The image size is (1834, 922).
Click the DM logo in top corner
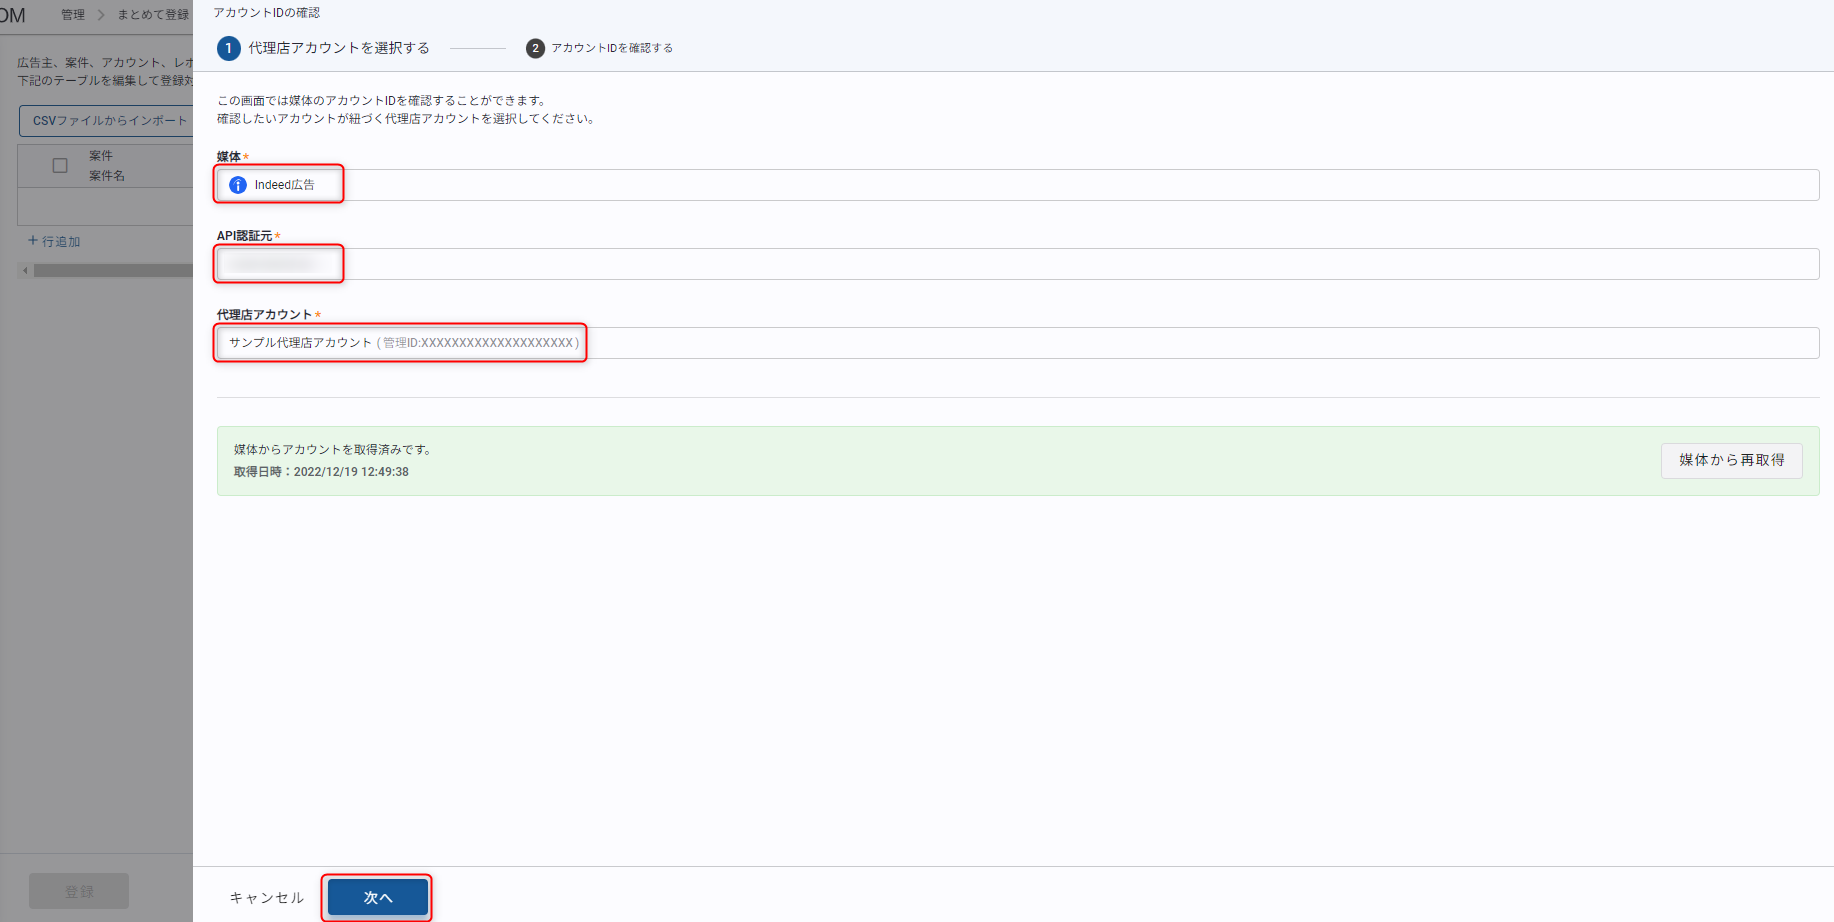tap(13, 15)
